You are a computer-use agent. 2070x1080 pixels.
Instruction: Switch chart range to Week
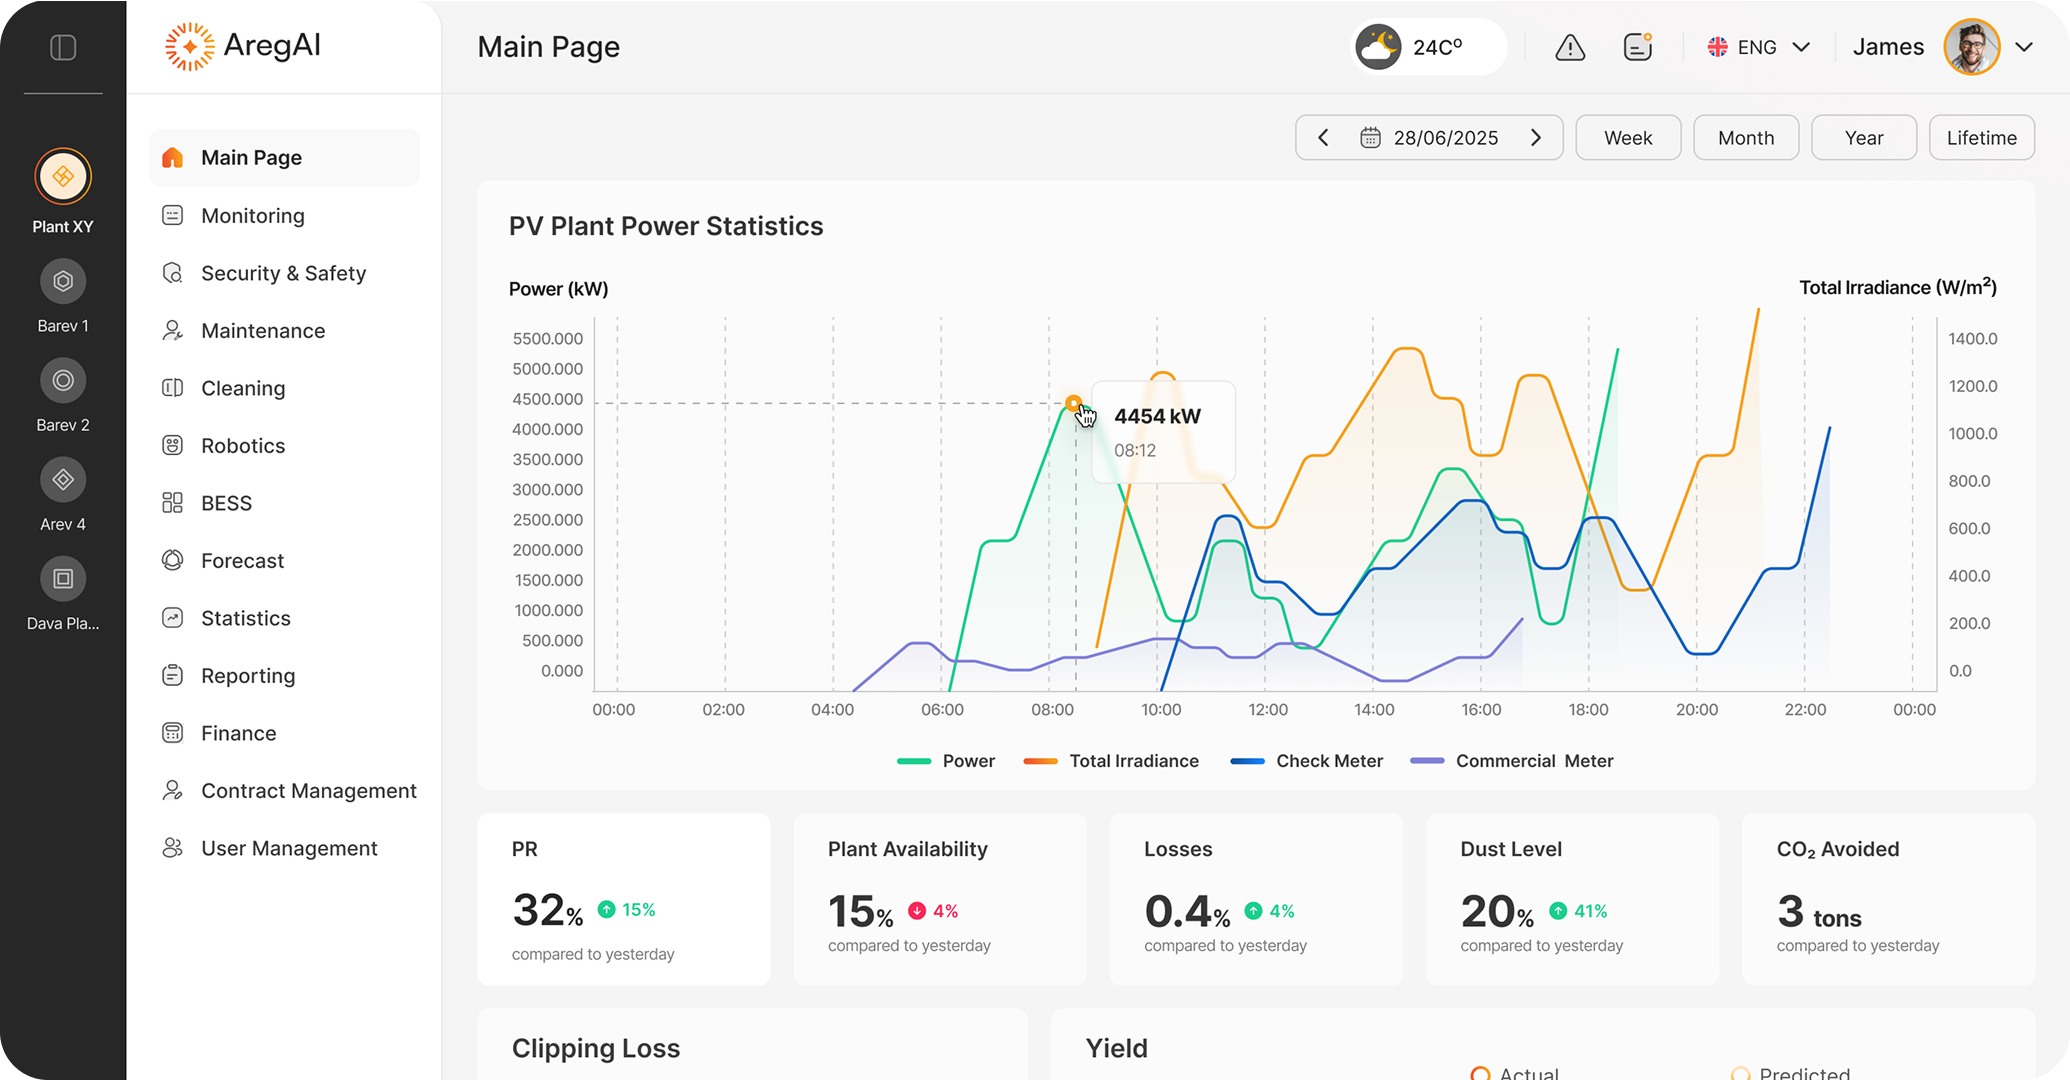pos(1627,138)
